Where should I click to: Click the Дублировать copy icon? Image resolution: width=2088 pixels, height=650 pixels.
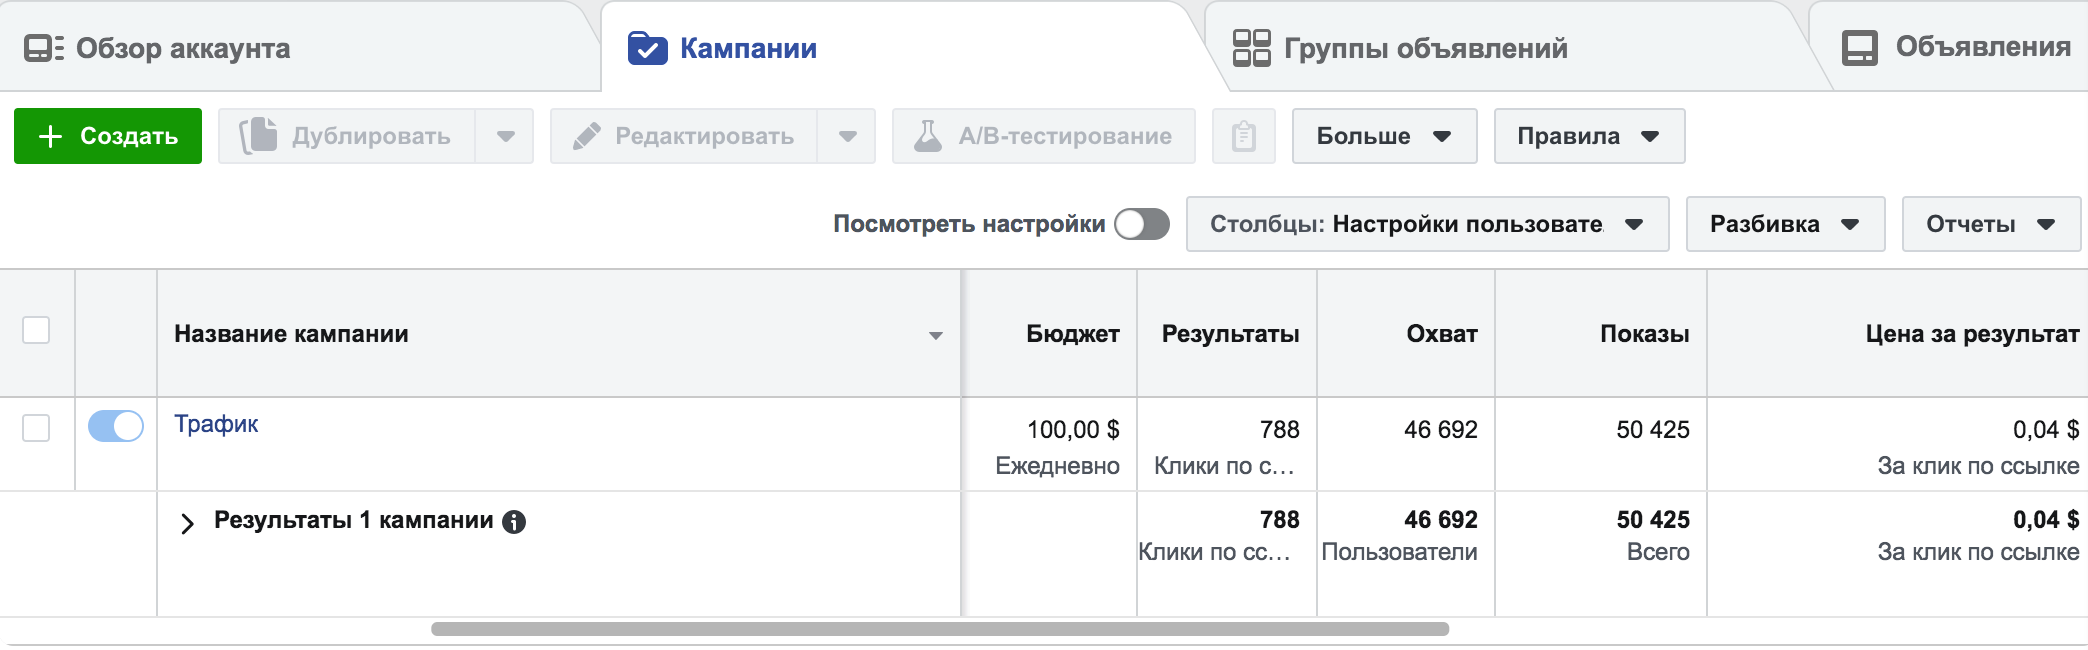pos(258,136)
